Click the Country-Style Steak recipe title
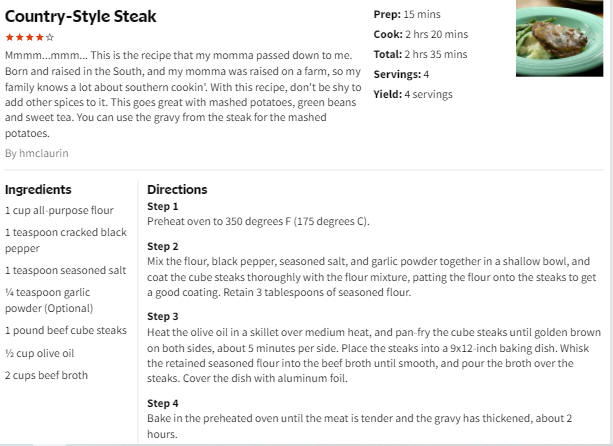The height and width of the screenshot is (446, 613). 81,16
